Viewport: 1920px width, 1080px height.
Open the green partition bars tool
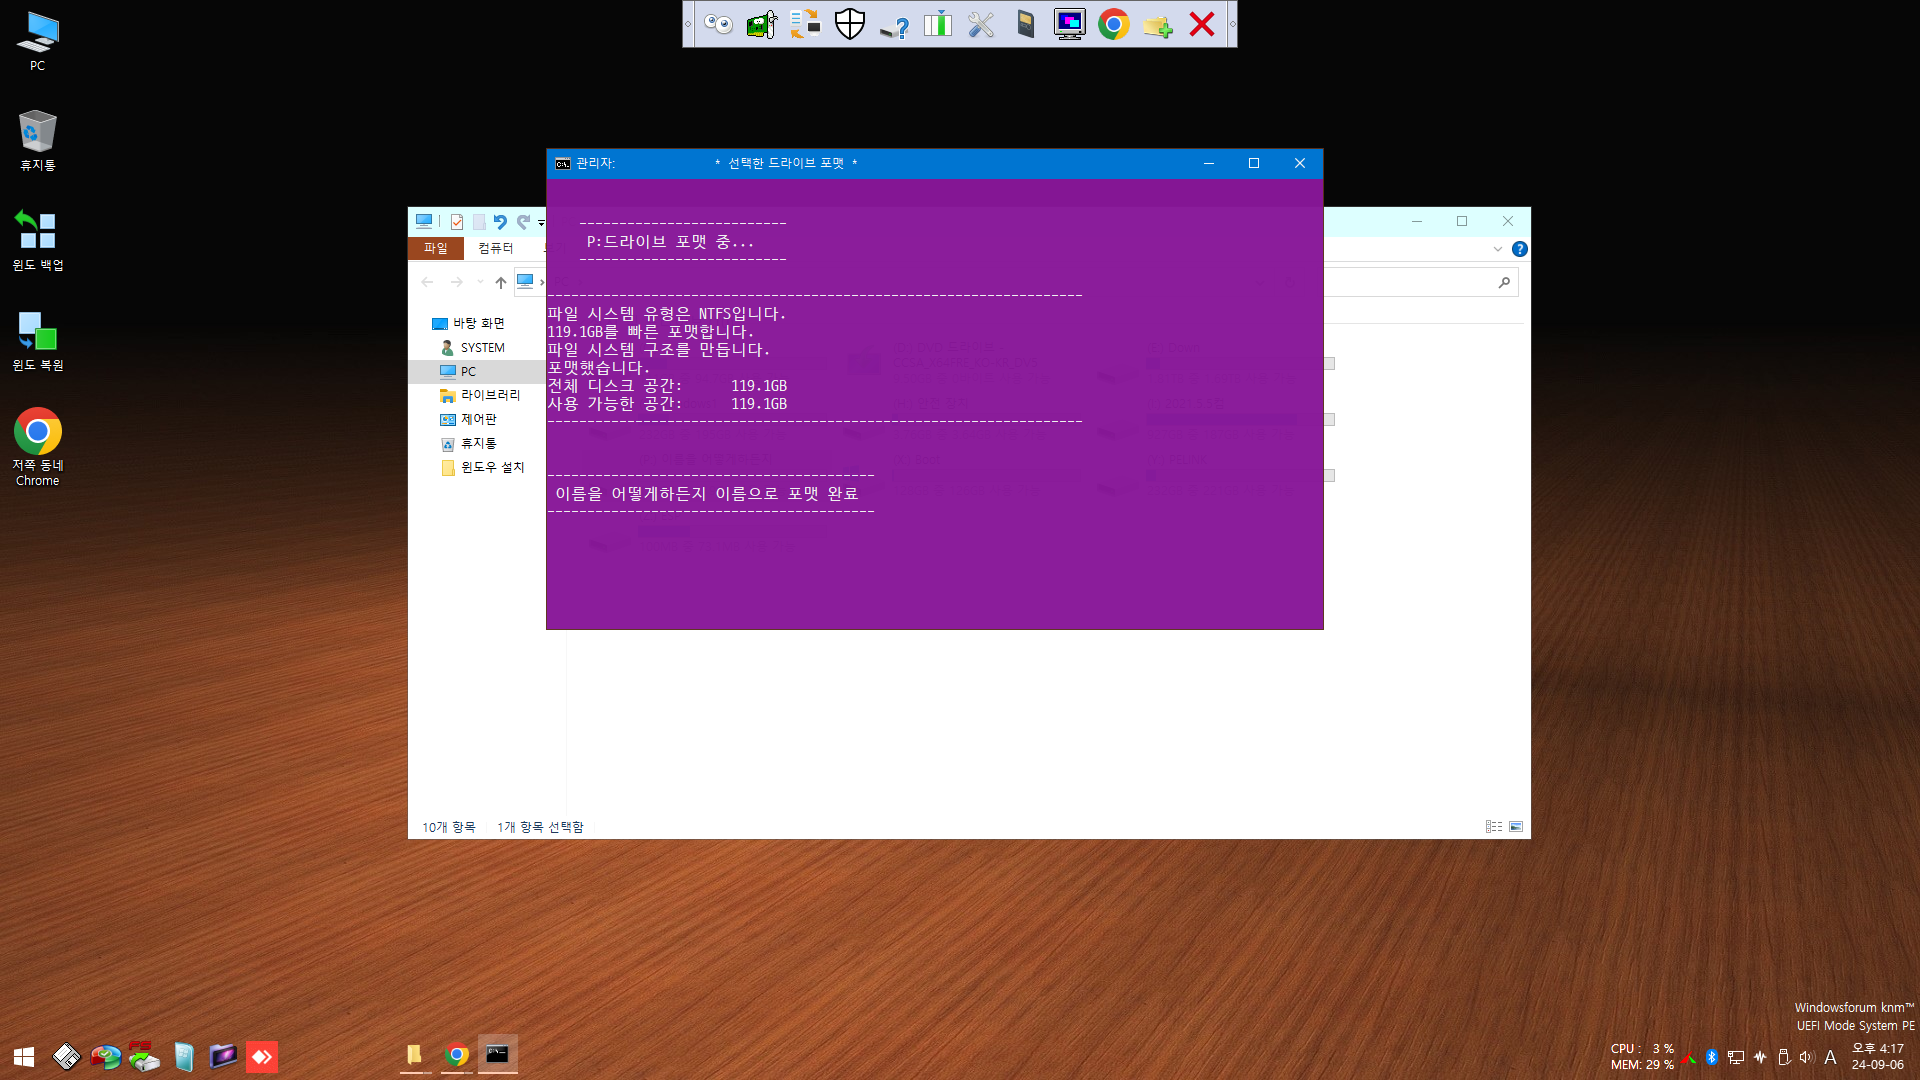tap(938, 24)
